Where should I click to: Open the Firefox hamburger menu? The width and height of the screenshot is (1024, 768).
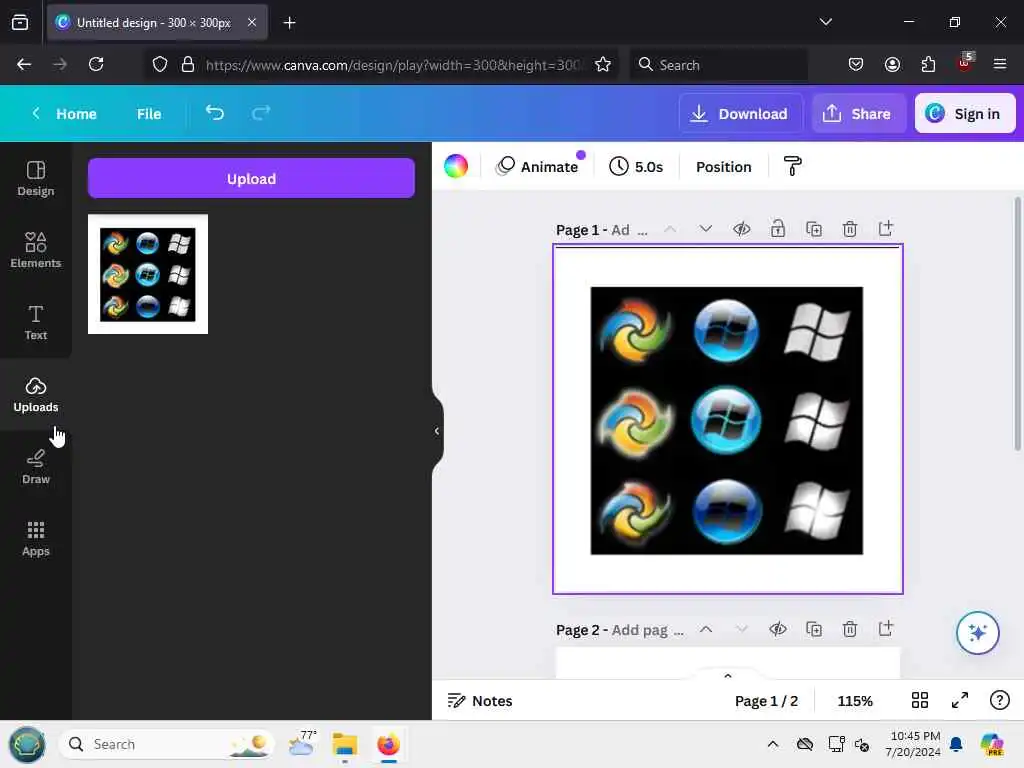pyautogui.click(x=999, y=64)
